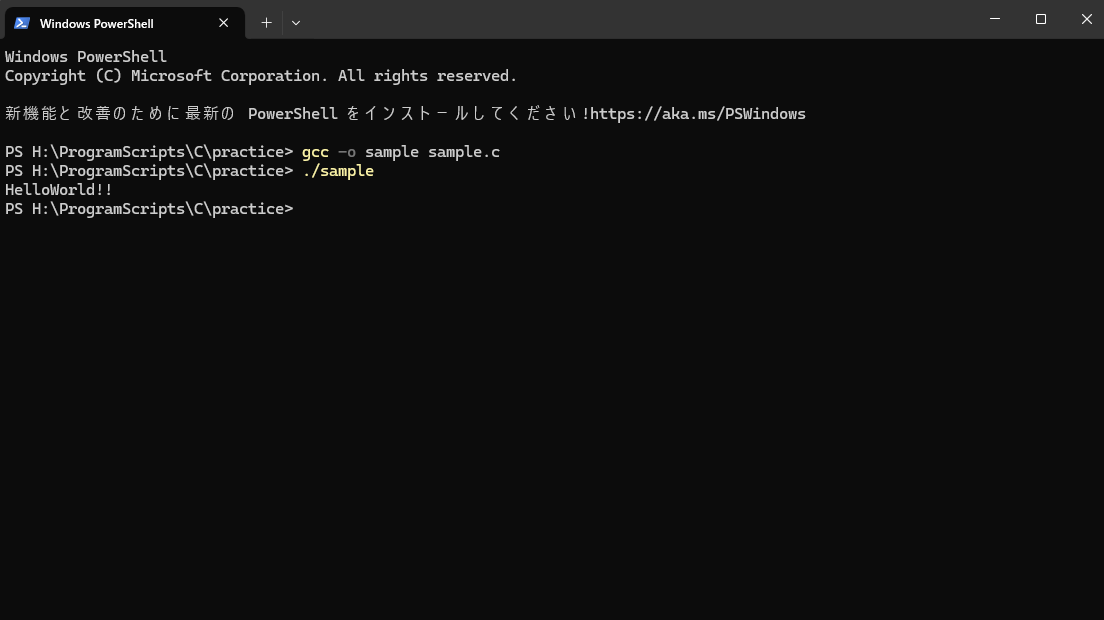Close the terminal window
Screen dimensions: 1104x620
pos(1087,19)
